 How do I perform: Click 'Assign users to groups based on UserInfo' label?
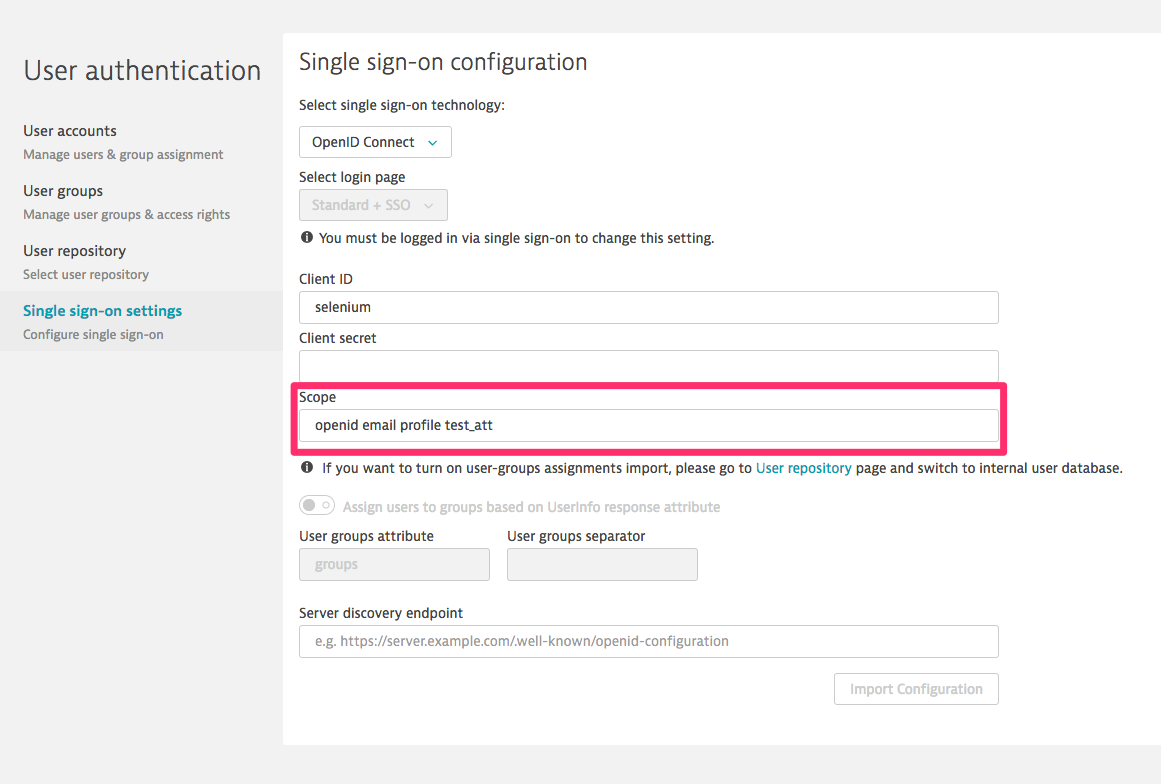[532, 507]
